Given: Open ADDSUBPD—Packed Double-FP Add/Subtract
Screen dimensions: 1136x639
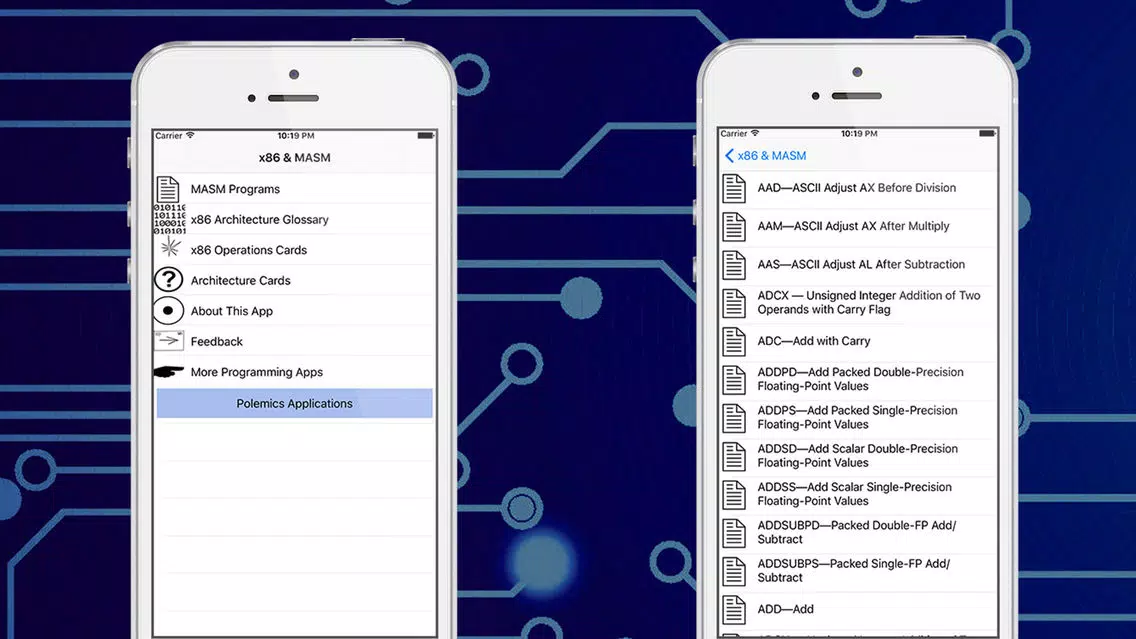Looking at the screenshot, I should tap(858, 533).
